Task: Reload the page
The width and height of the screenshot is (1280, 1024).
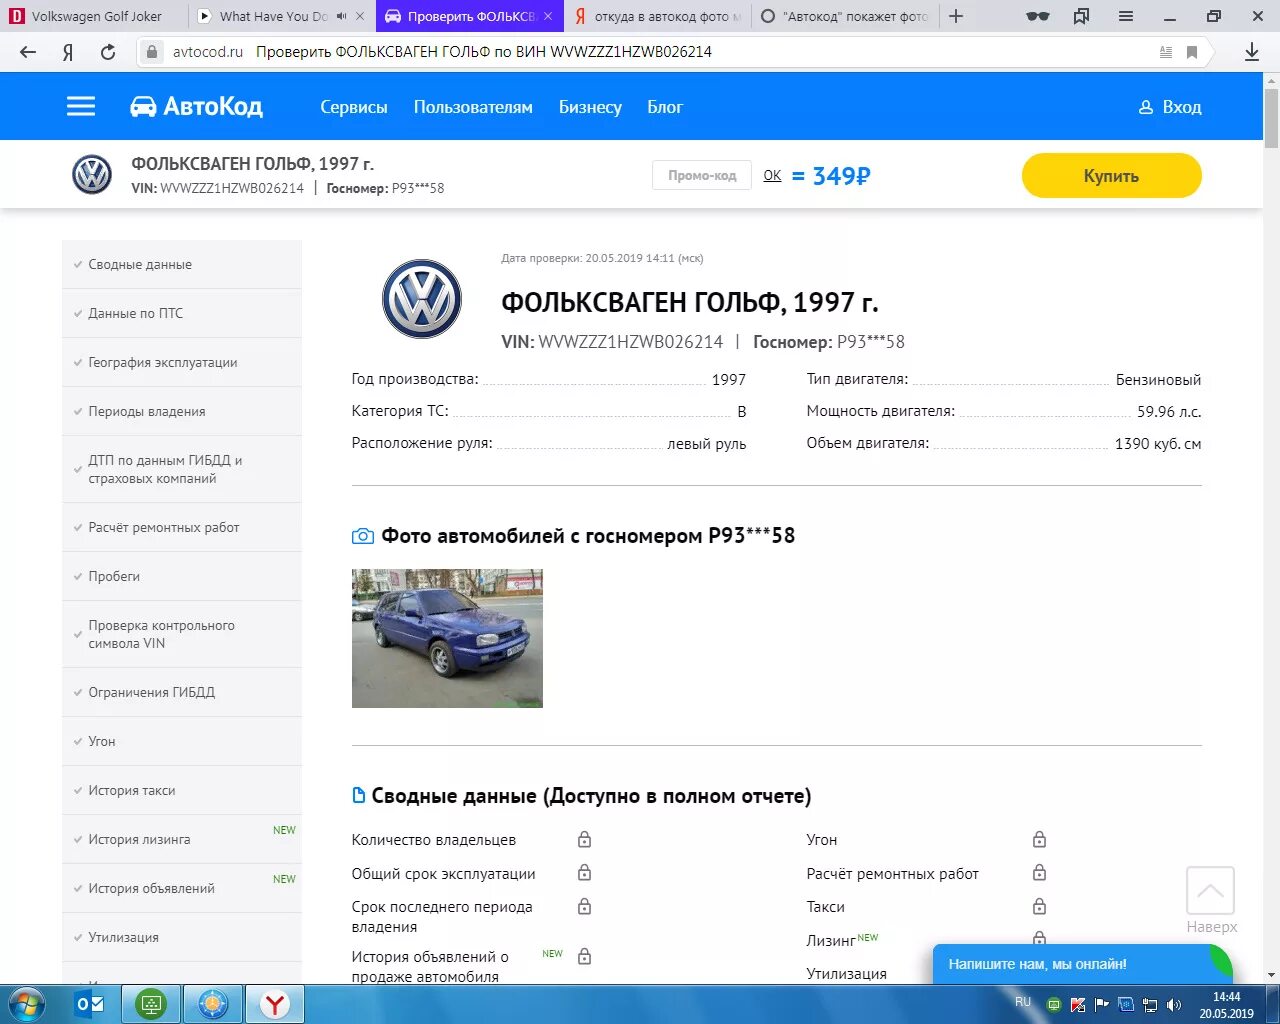Action: click(x=108, y=52)
